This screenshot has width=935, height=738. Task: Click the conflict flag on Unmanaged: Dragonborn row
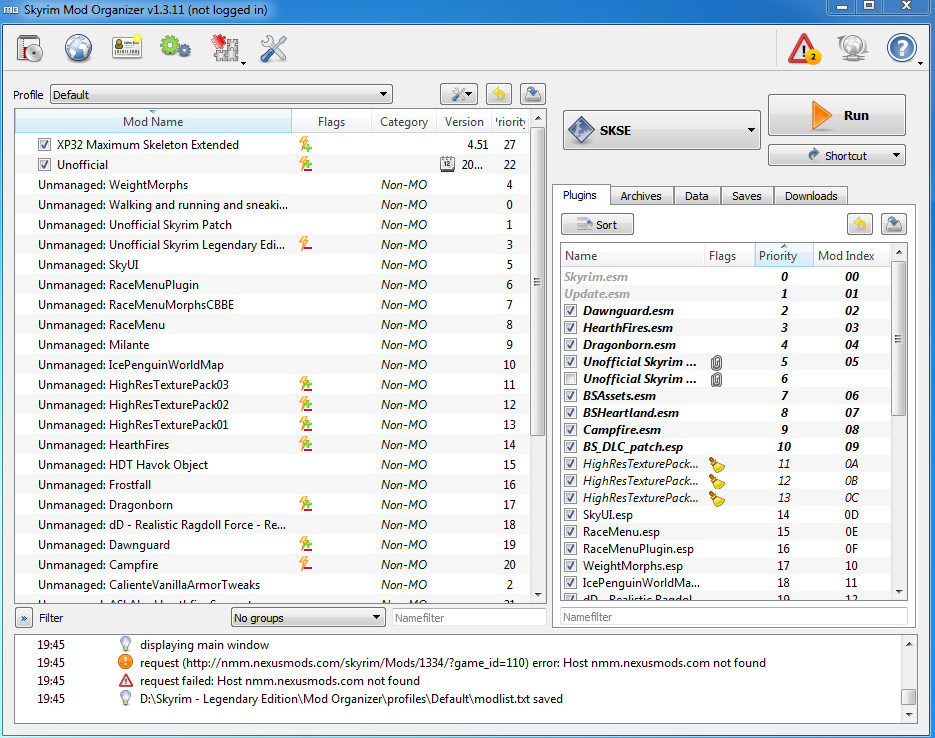click(305, 504)
